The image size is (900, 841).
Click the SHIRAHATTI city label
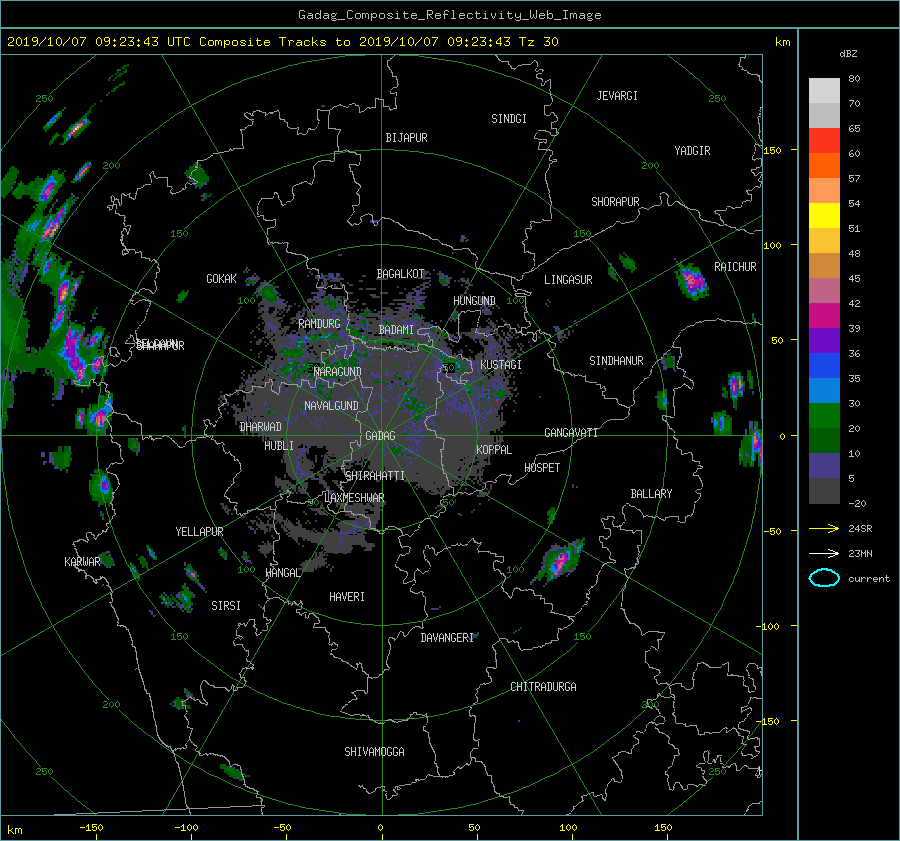(375, 476)
